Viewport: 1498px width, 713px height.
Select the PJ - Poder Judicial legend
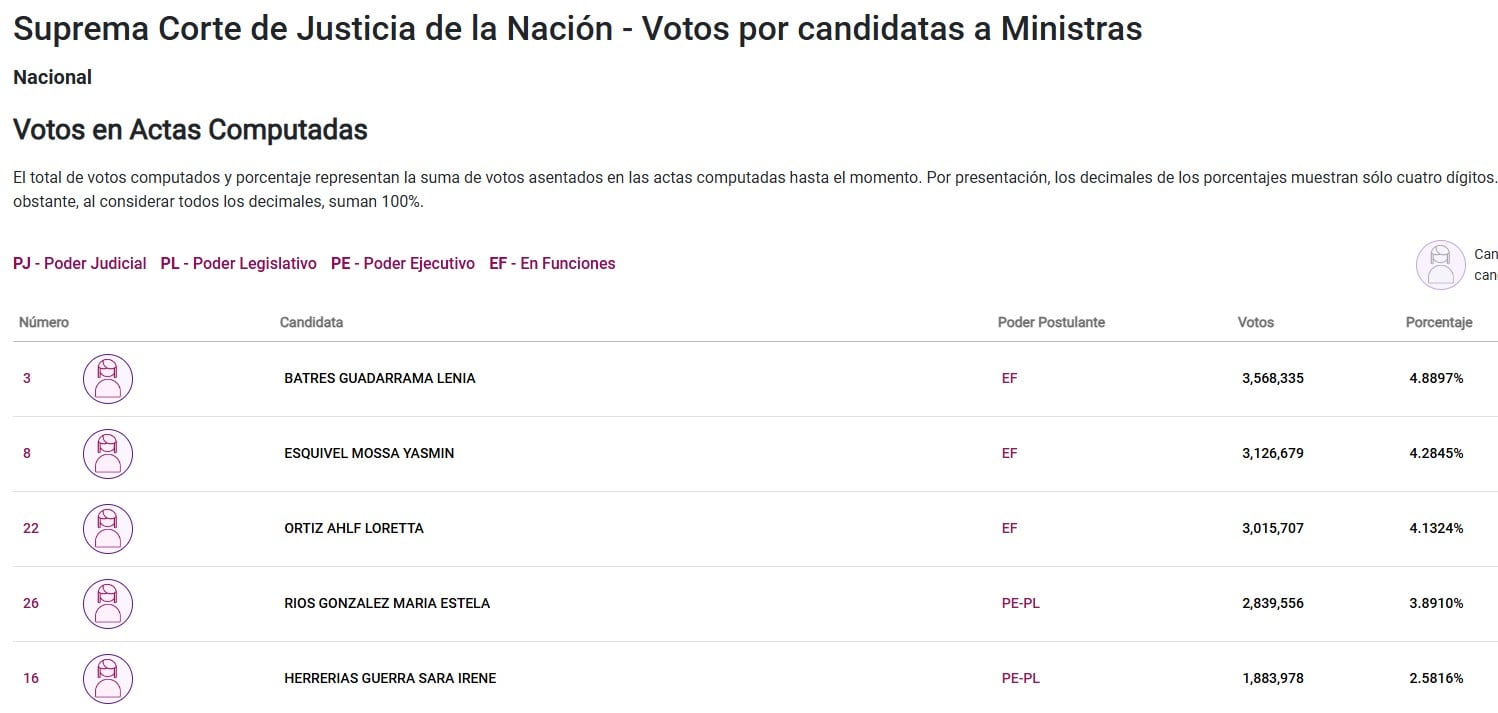(80, 264)
